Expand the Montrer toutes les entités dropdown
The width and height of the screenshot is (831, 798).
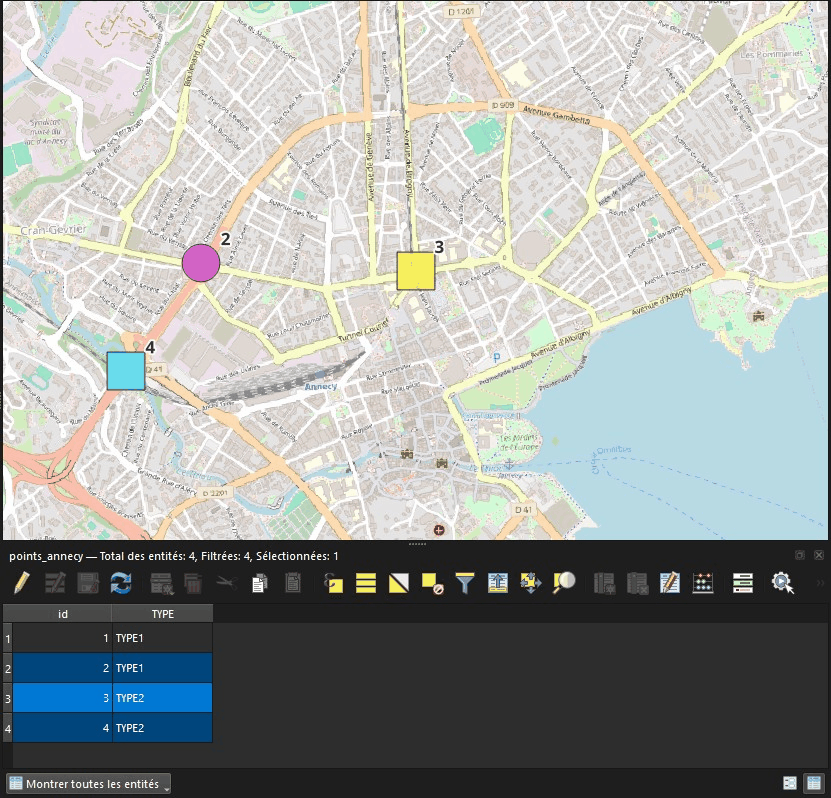(89, 783)
